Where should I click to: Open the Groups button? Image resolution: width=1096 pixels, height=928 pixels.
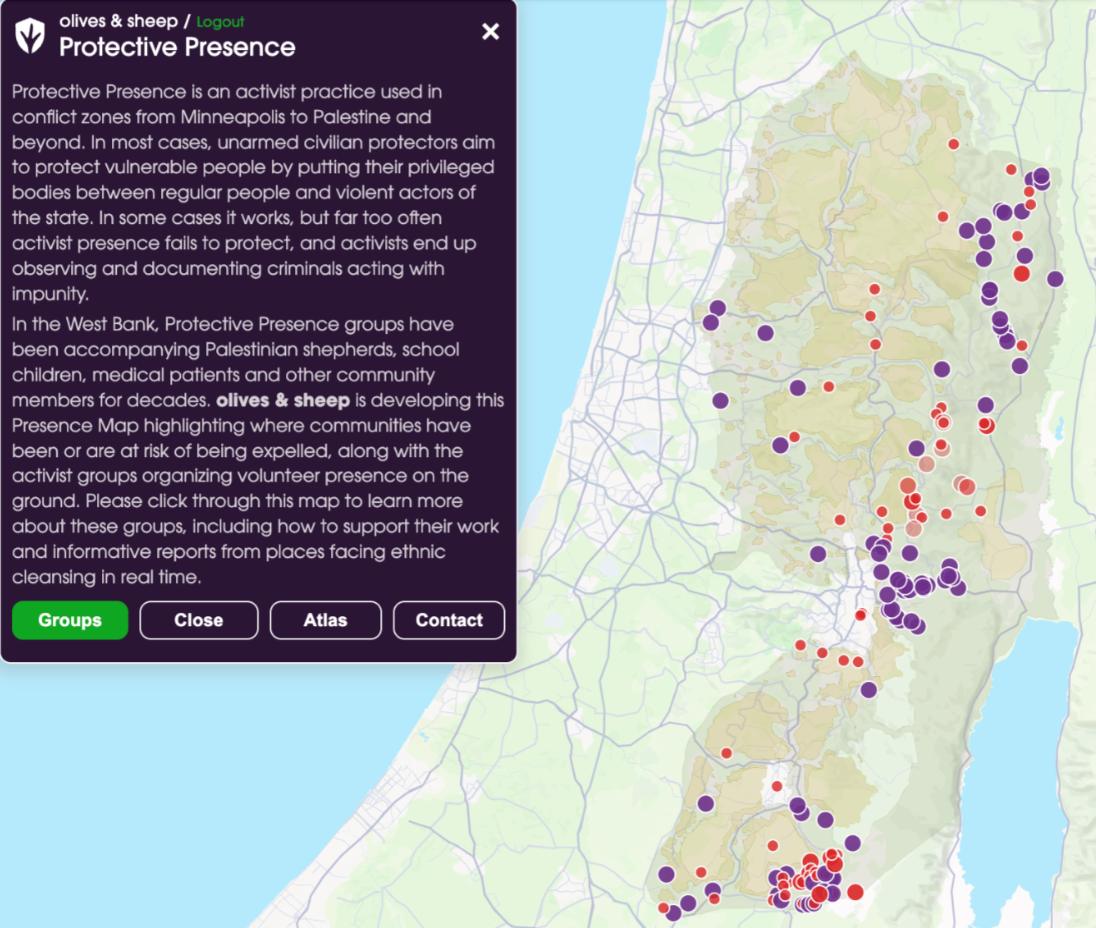[70, 620]
